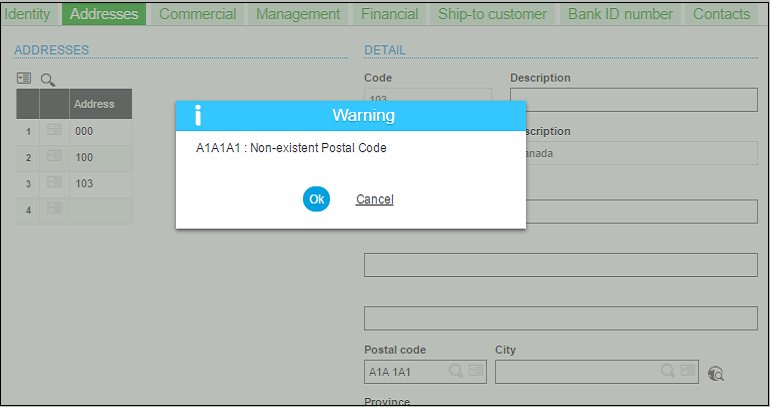Click the search magnifier above Addresses grid
This screenshot has height=407, width=771.
point(47,79)
